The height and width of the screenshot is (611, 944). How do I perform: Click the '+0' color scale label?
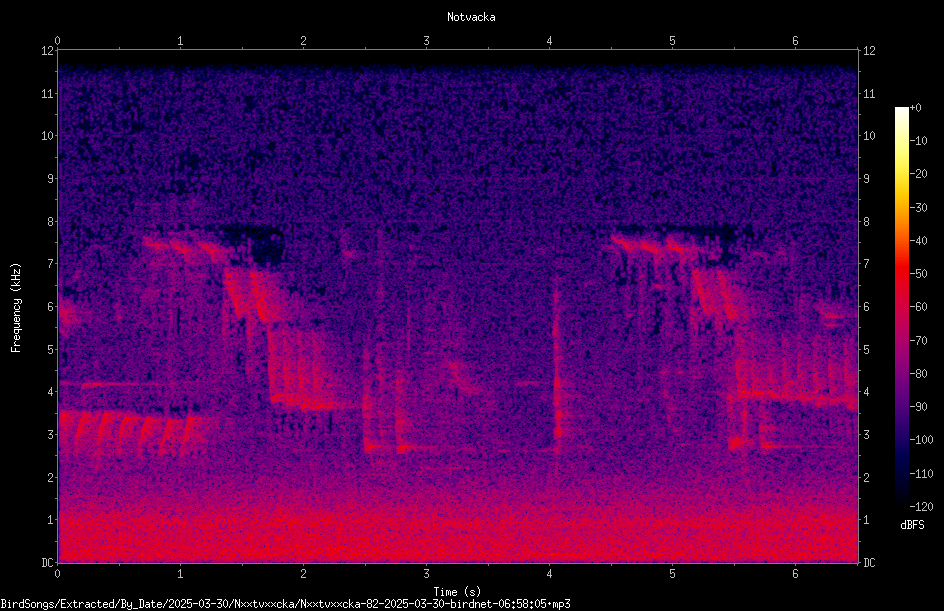(x=915, y=108)
